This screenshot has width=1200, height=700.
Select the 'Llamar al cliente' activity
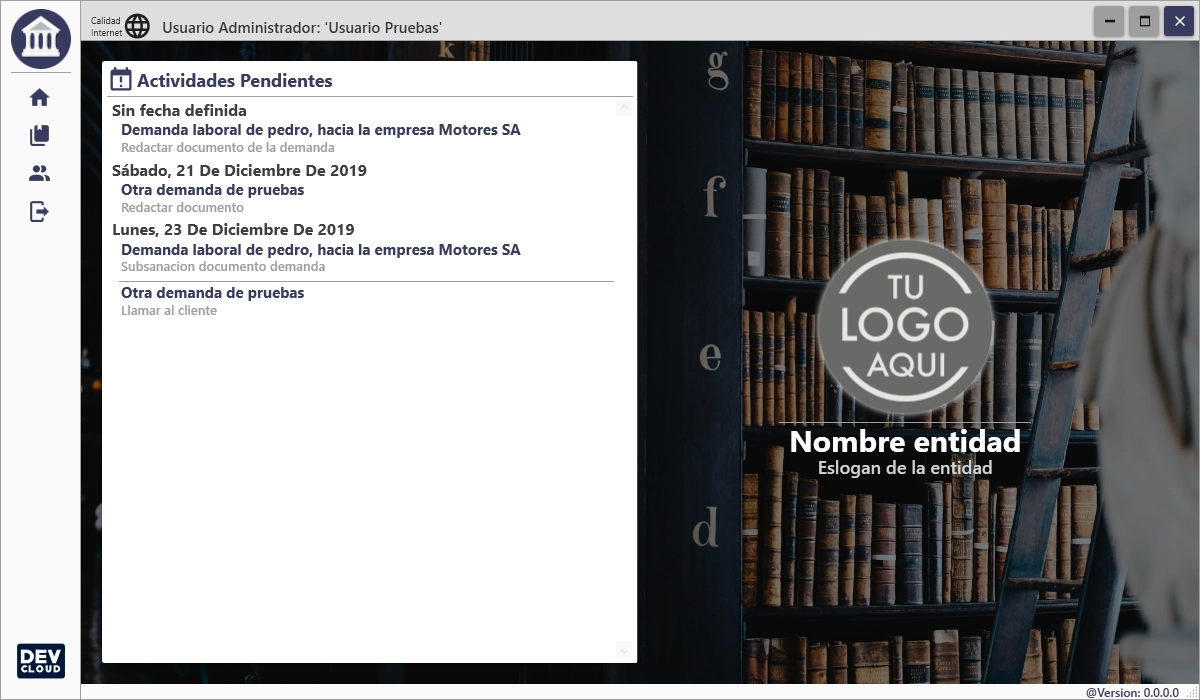[169, 311]
